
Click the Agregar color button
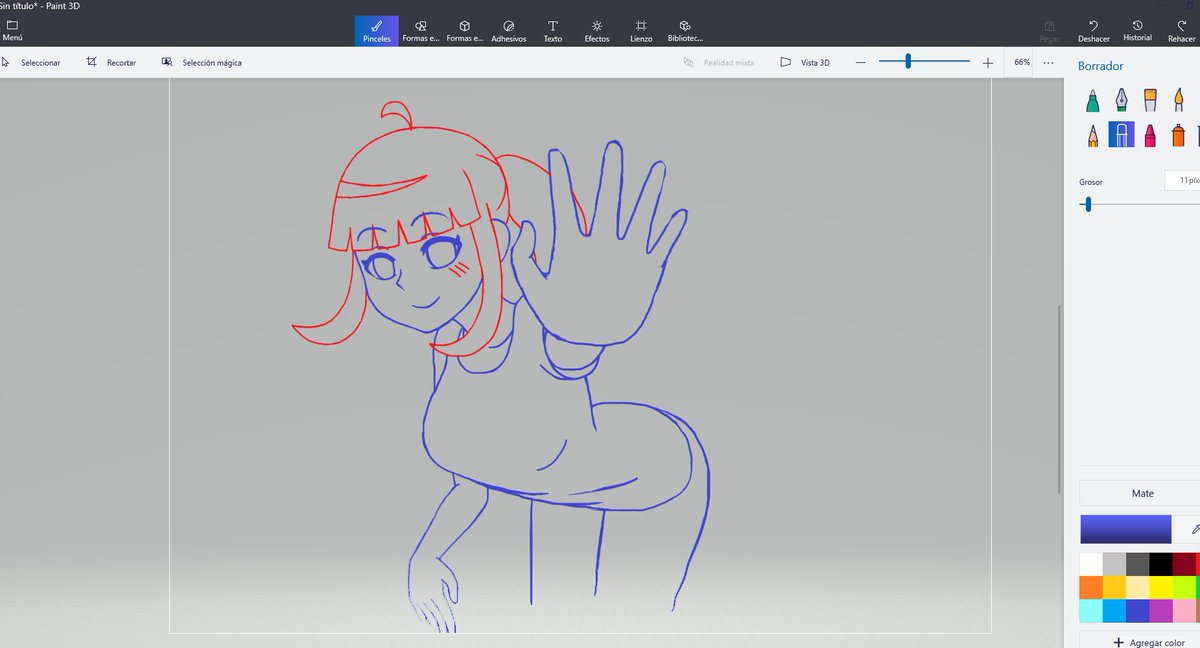coord(1140,642)
